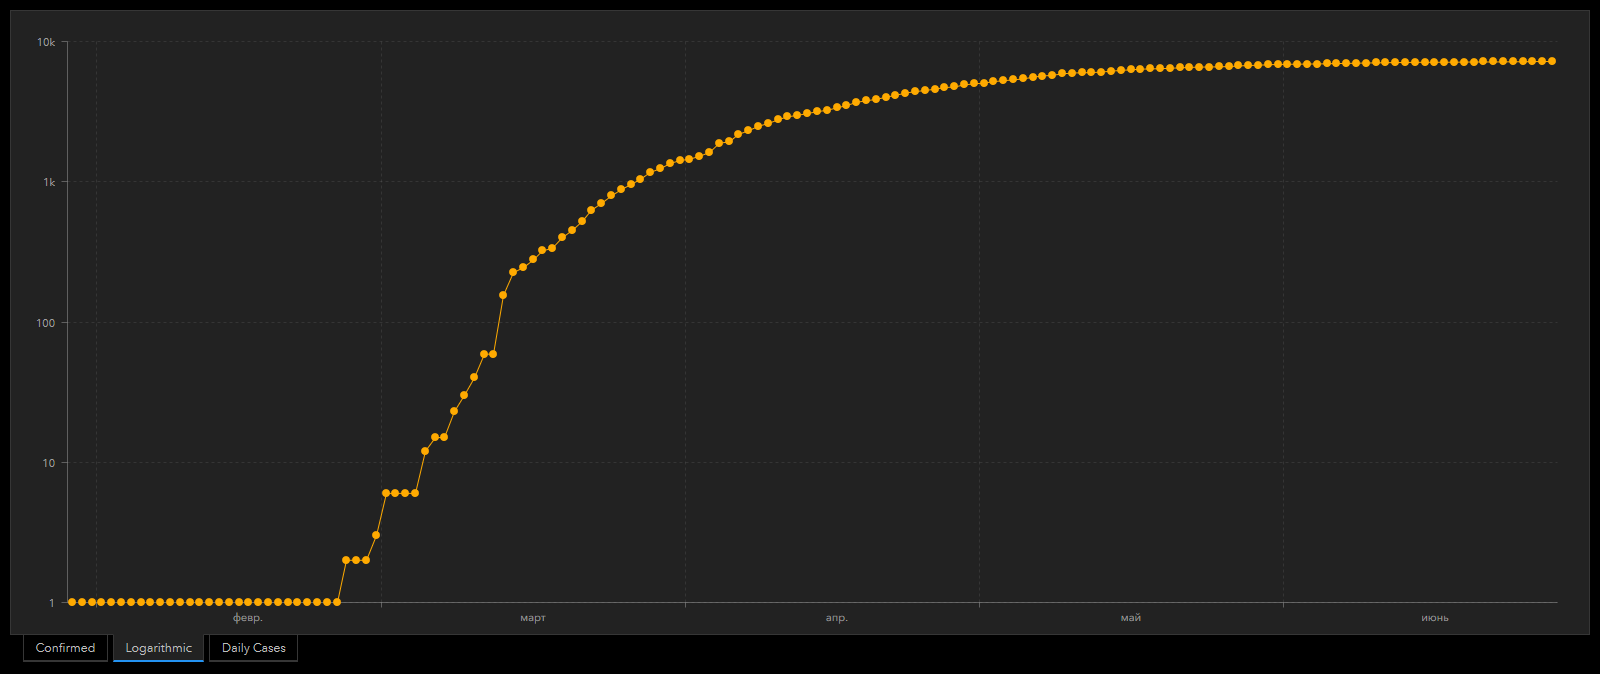Click the июнь month label

click(x=1434, y=618)
